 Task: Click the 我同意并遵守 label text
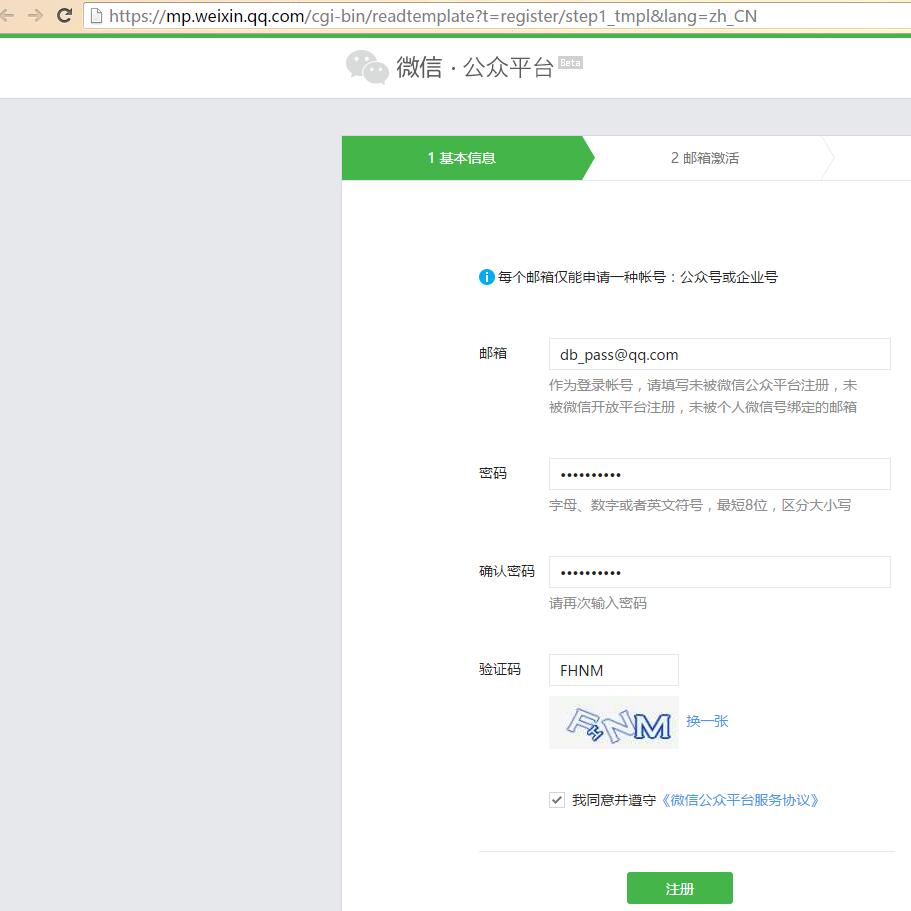tap(614, 801)
